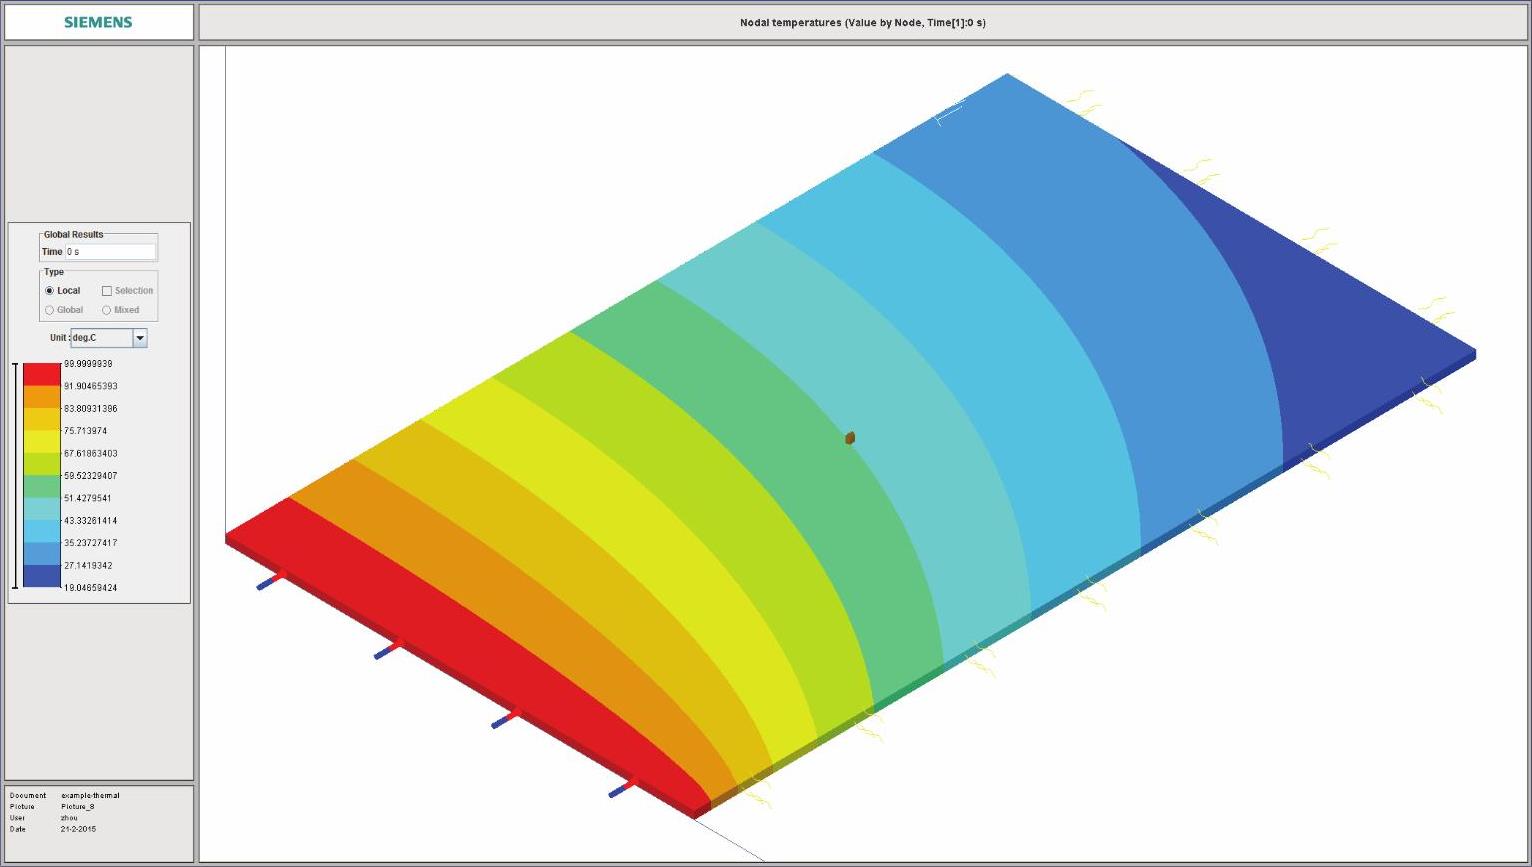Click the example-thermal document name
The image size is (1532, 867).
[x=90, y=796]
